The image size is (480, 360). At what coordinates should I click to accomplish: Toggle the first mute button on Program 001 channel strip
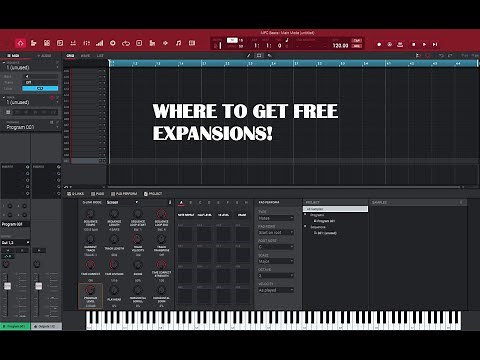tap(8, 250)
